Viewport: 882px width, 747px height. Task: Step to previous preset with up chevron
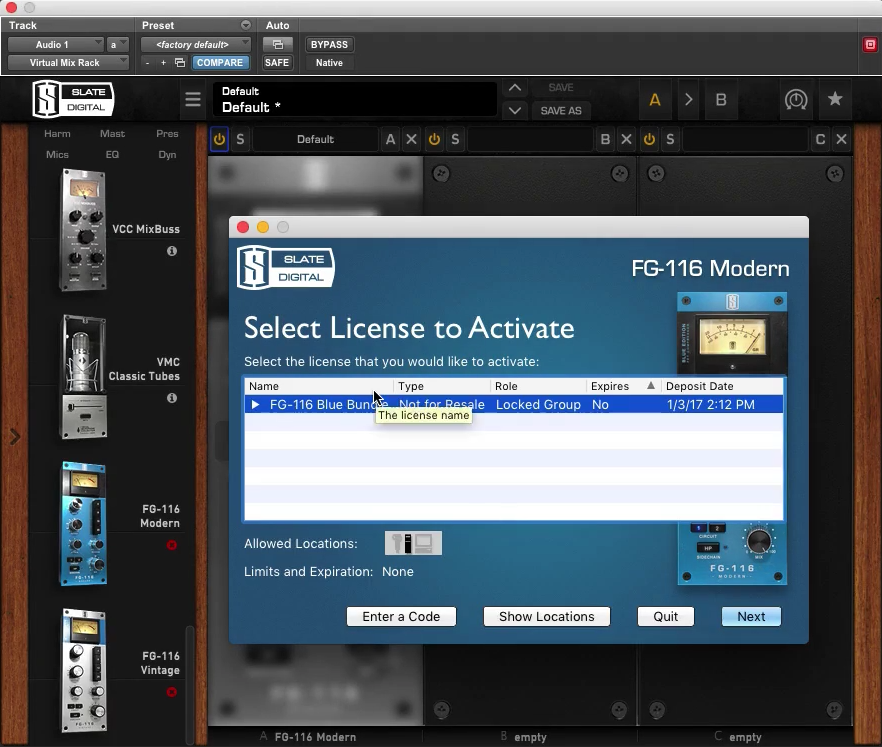click(515, 88)
